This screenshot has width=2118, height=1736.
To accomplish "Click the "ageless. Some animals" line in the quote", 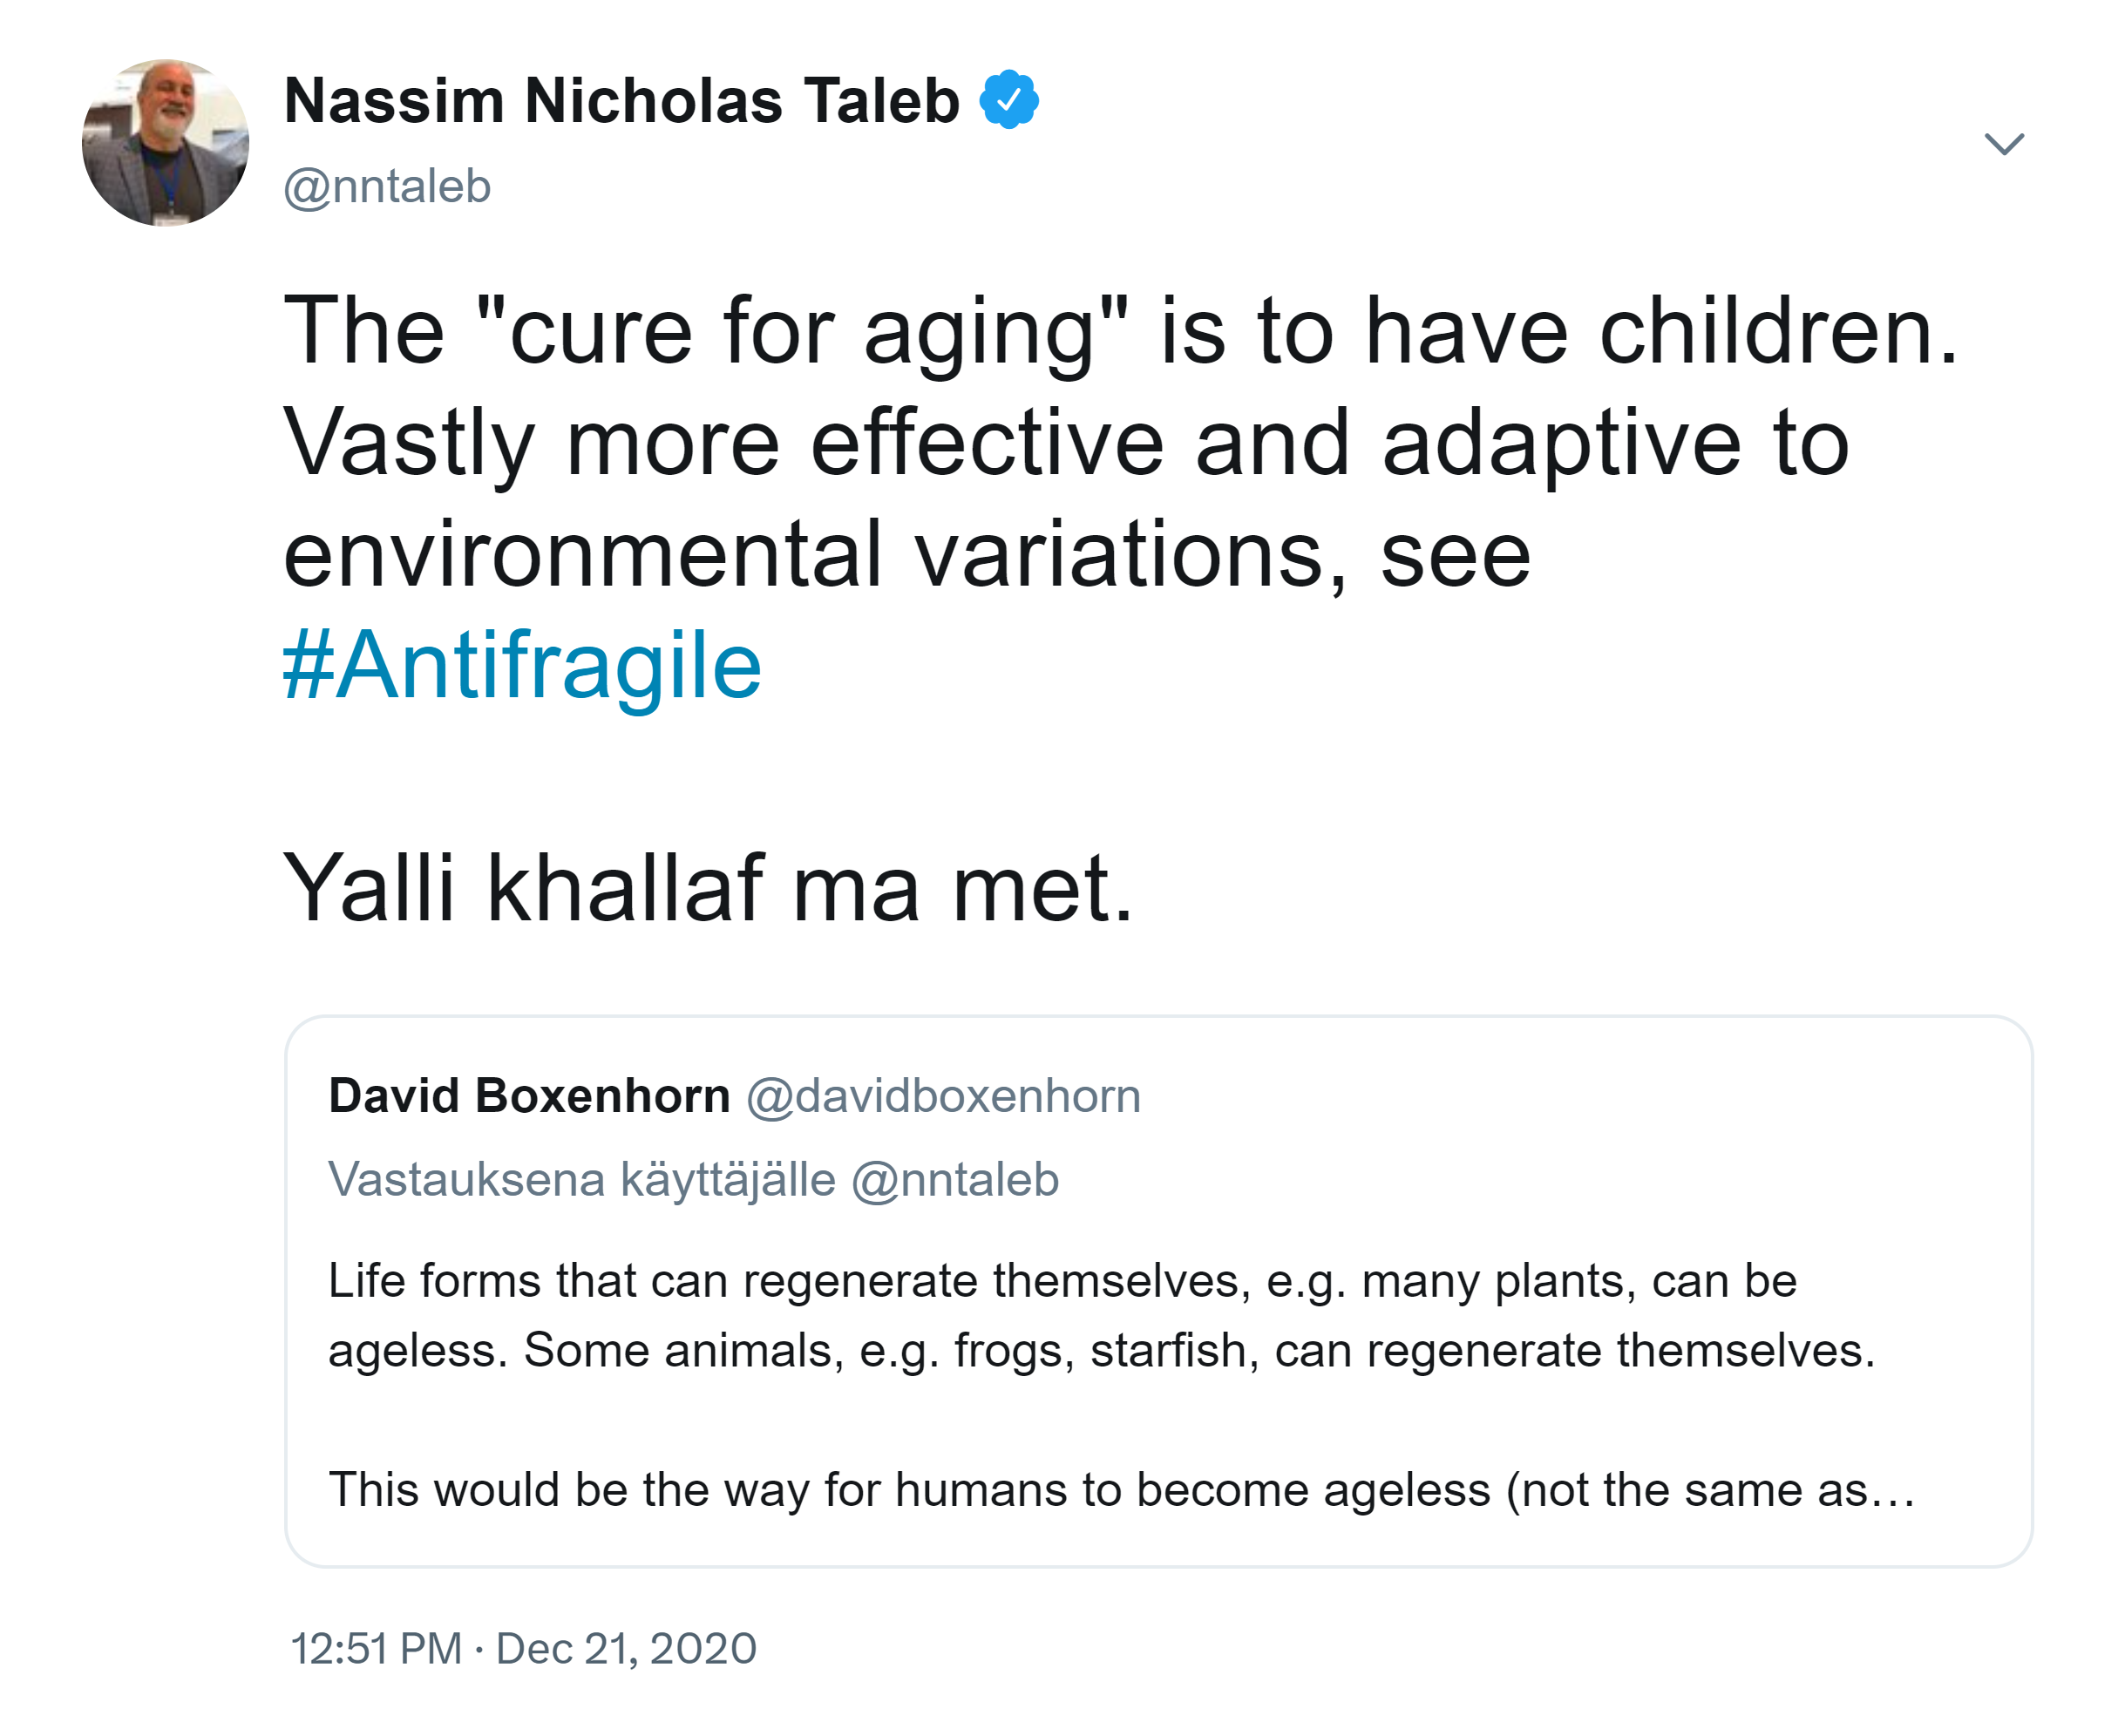I will pos(1101,1351).
